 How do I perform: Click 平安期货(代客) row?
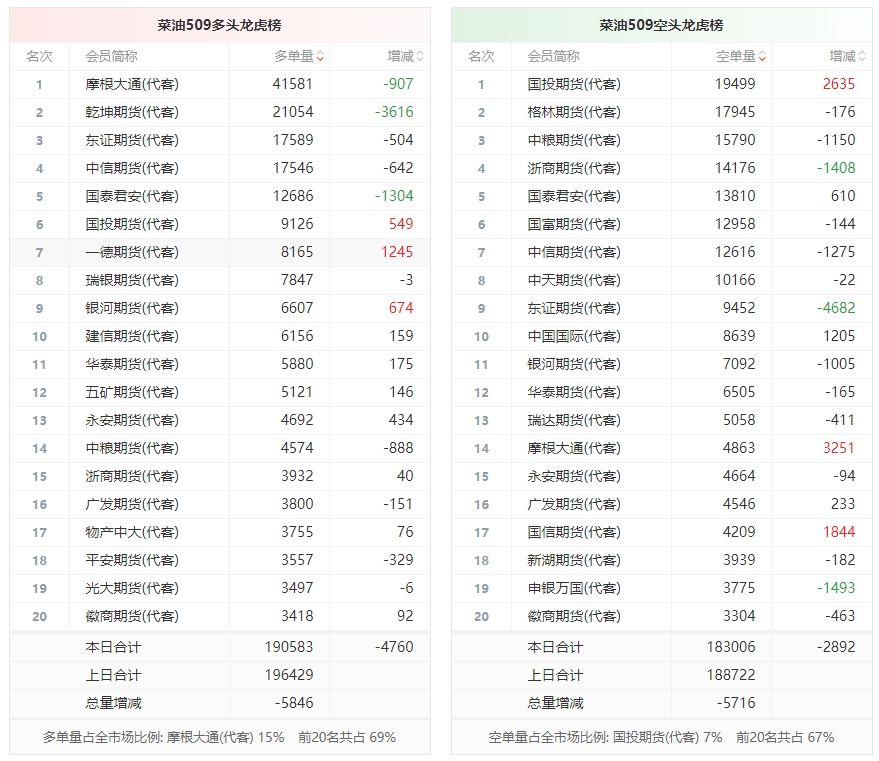pyautogui.click(x=220, y=560)
